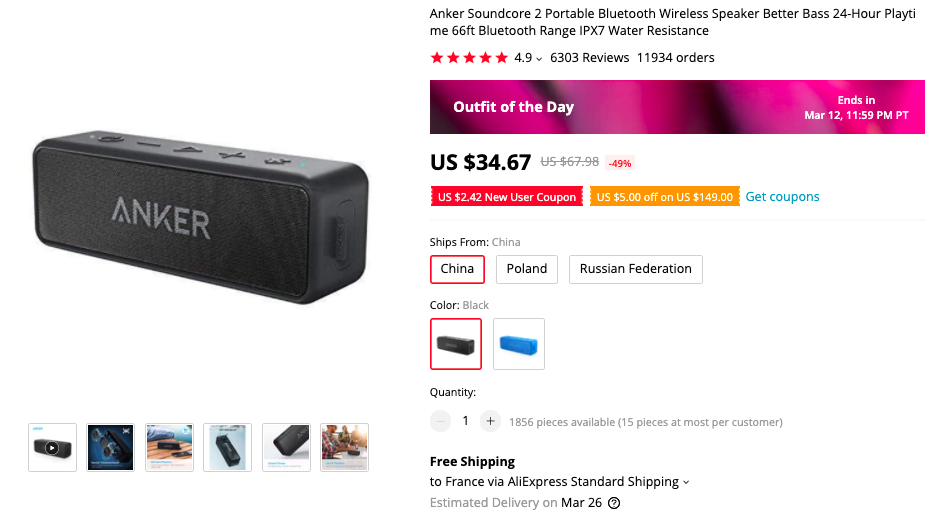Select China as ship-from location
The width and height of the screenshot is (939, 519).
(457, 269)
